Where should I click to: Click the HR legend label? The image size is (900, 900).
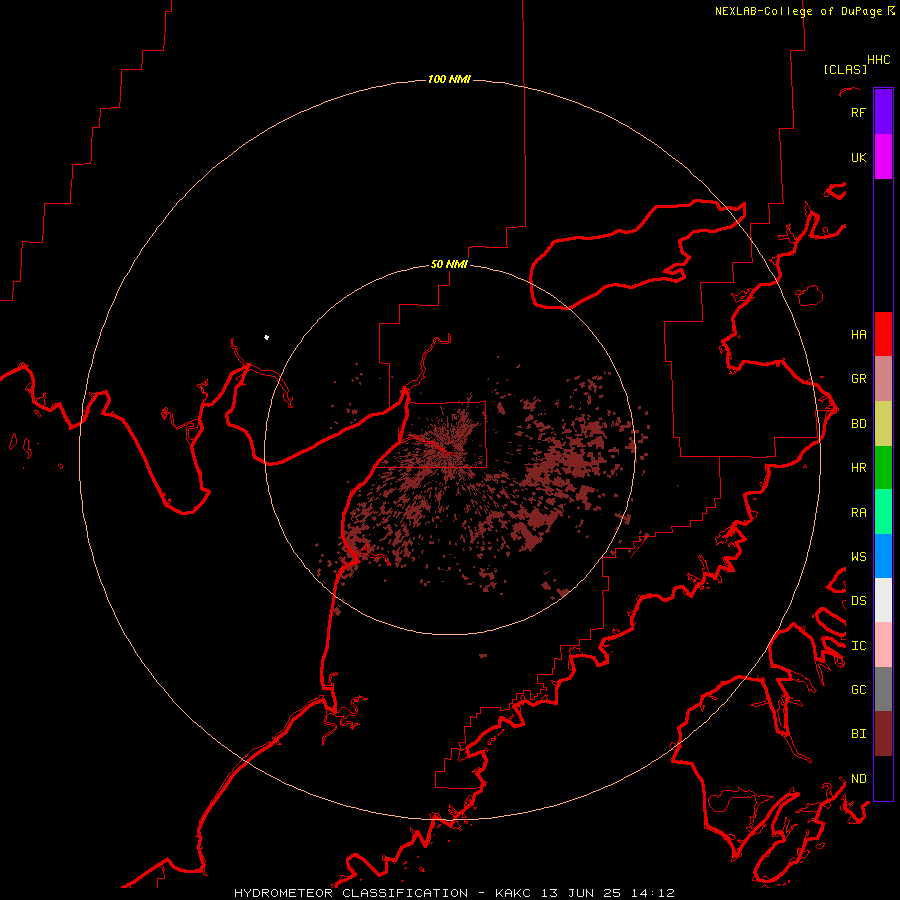coord(858,468)
